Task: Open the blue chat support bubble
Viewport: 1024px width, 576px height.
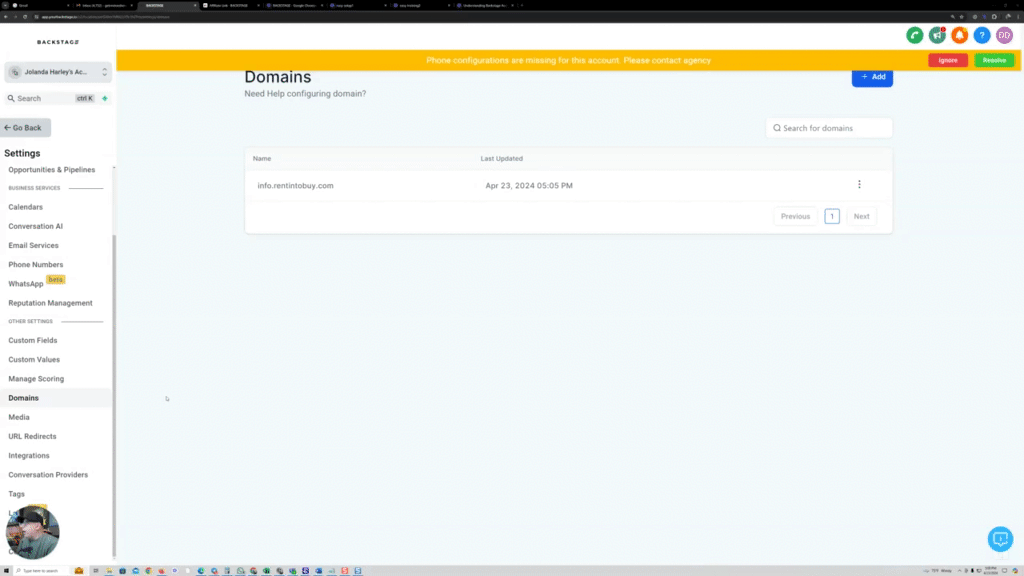Action: (x=1000, y=539)
